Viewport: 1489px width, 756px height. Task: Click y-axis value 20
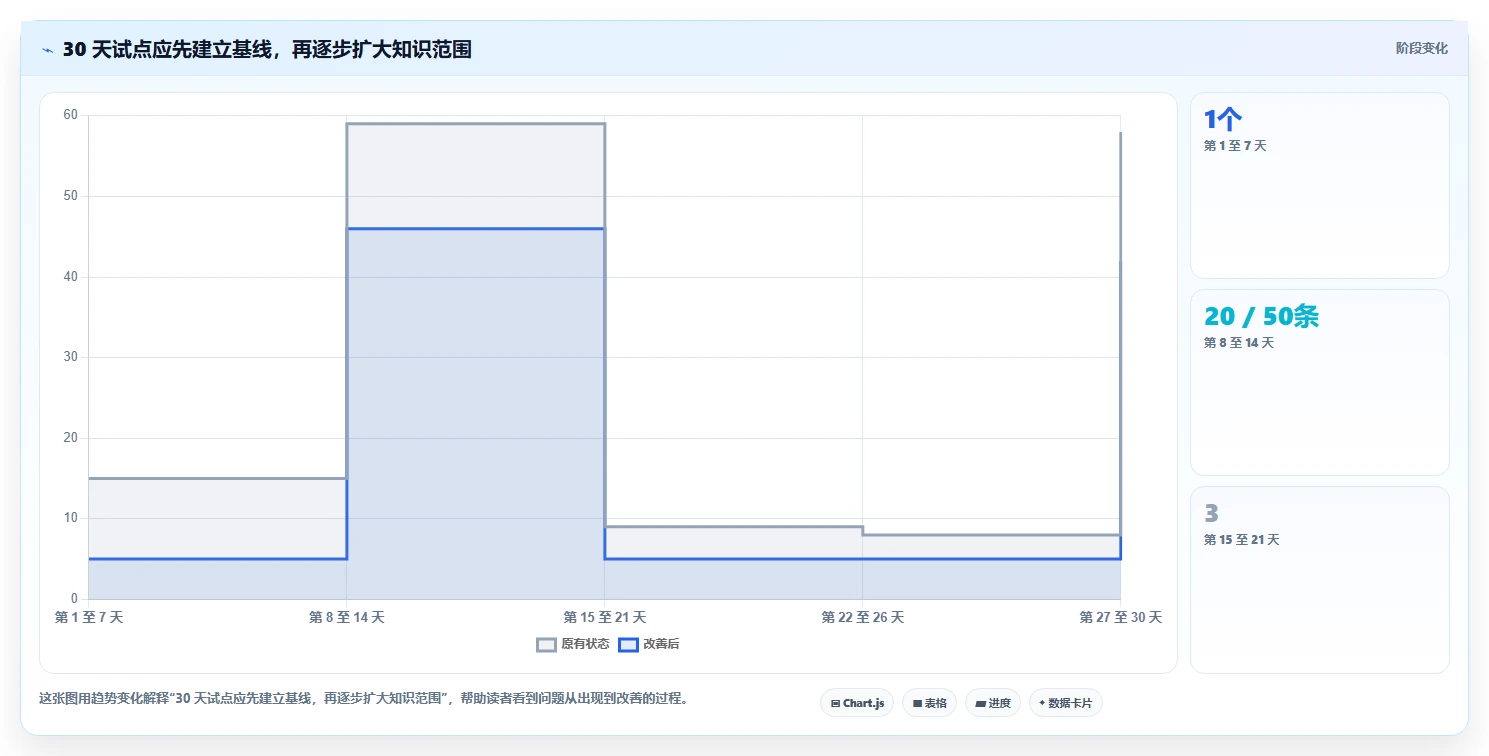70,438
